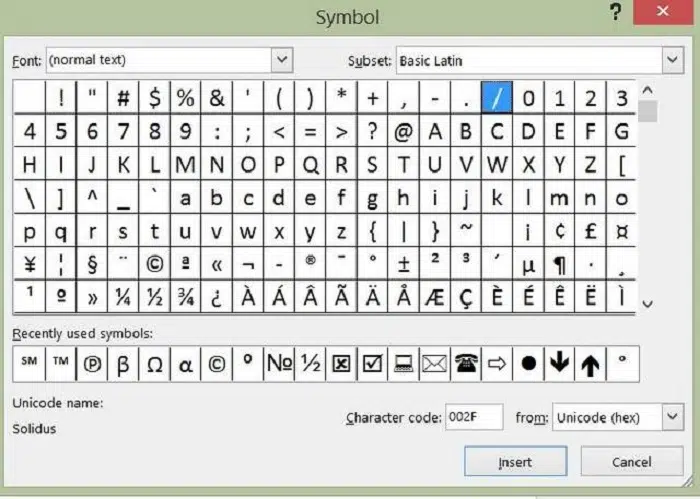Click the Insert button

516,462
